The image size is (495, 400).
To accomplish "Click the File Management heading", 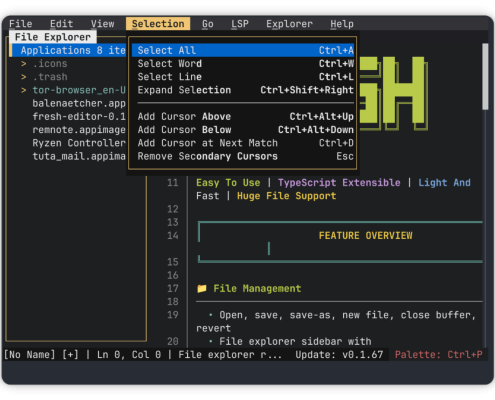I will click(257, 288).
